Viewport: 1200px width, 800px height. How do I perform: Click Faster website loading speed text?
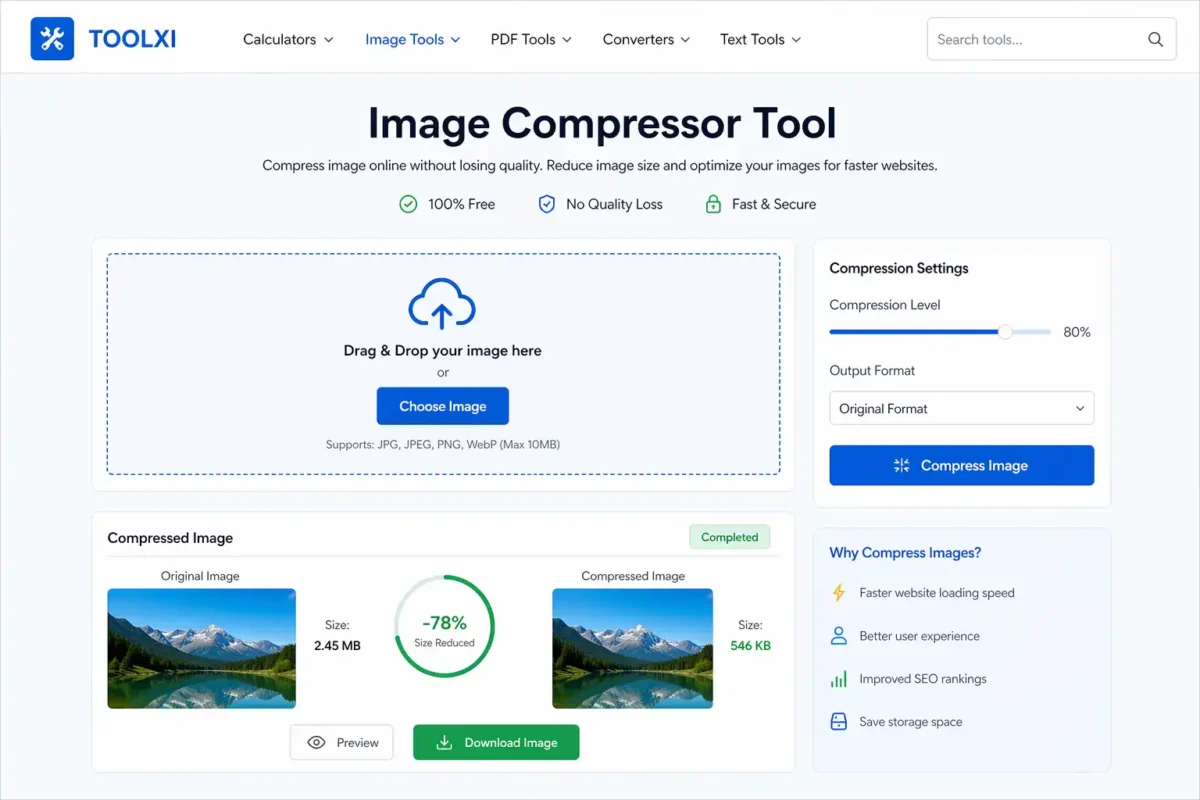(937, 593)
